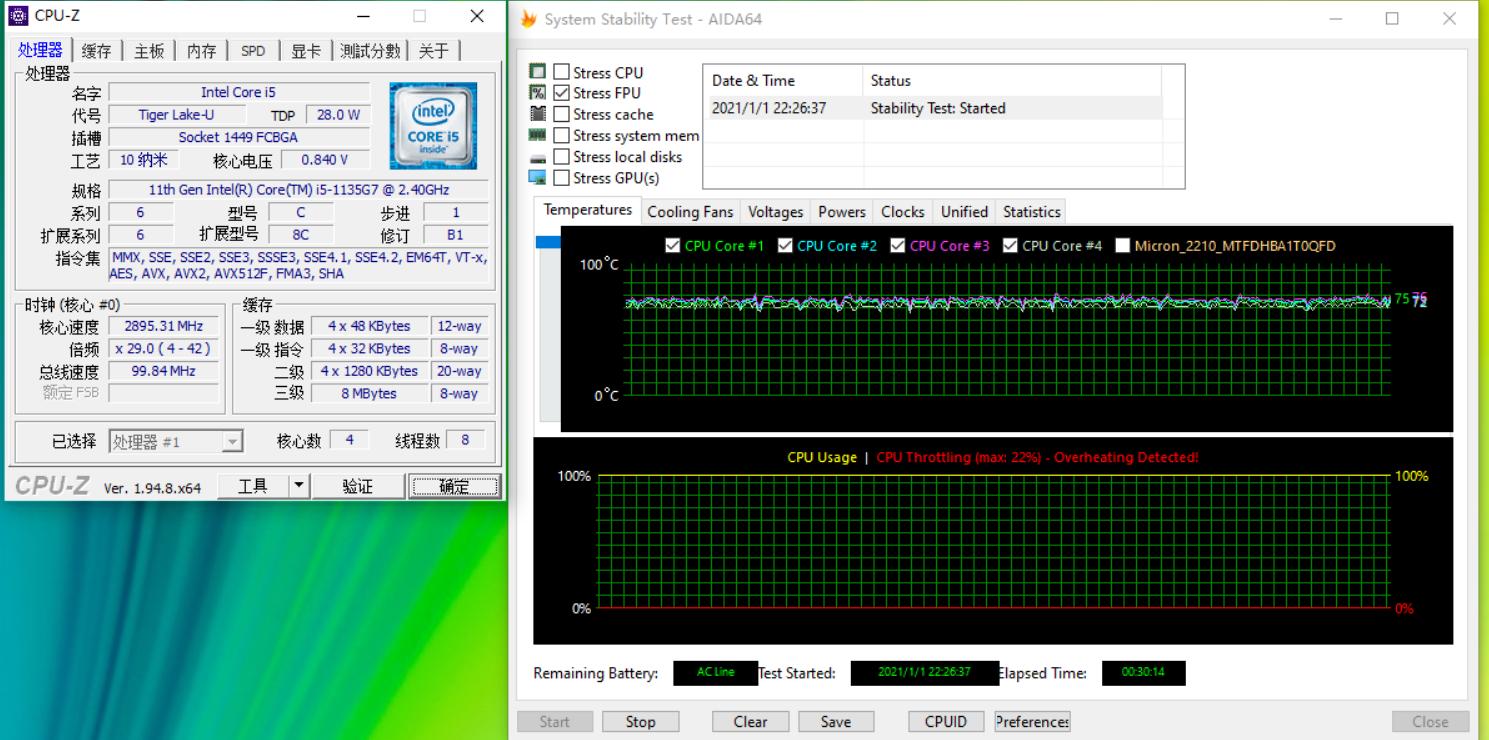Open the 主板 tab in CPU-Z
The height and width of the screenshot is (740, 1489).
coord(150,51)
